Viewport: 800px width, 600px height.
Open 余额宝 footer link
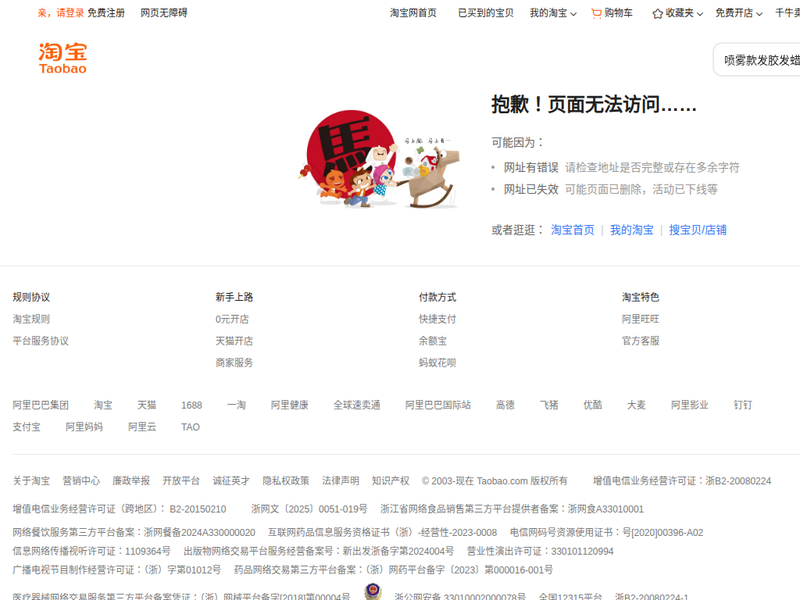[x=433, y=341]
